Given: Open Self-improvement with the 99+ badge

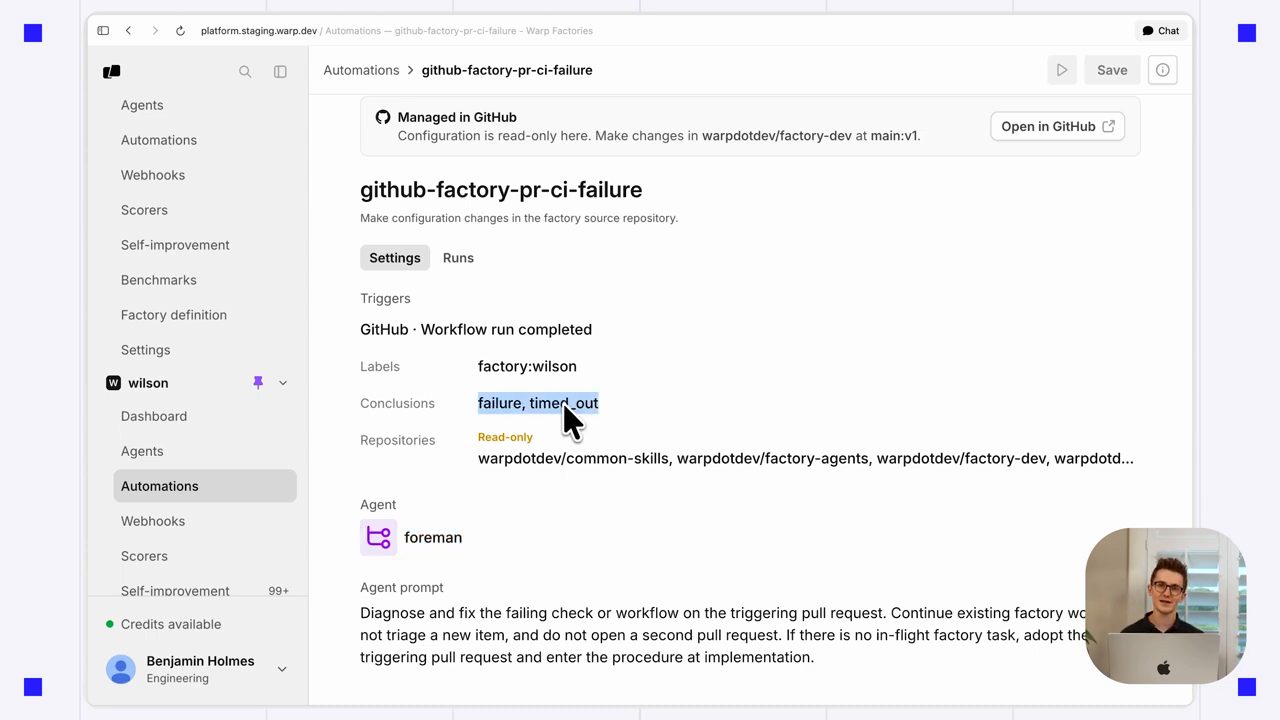Looking at the screenshot, I should pyautogui.click(x=205, y=591).
